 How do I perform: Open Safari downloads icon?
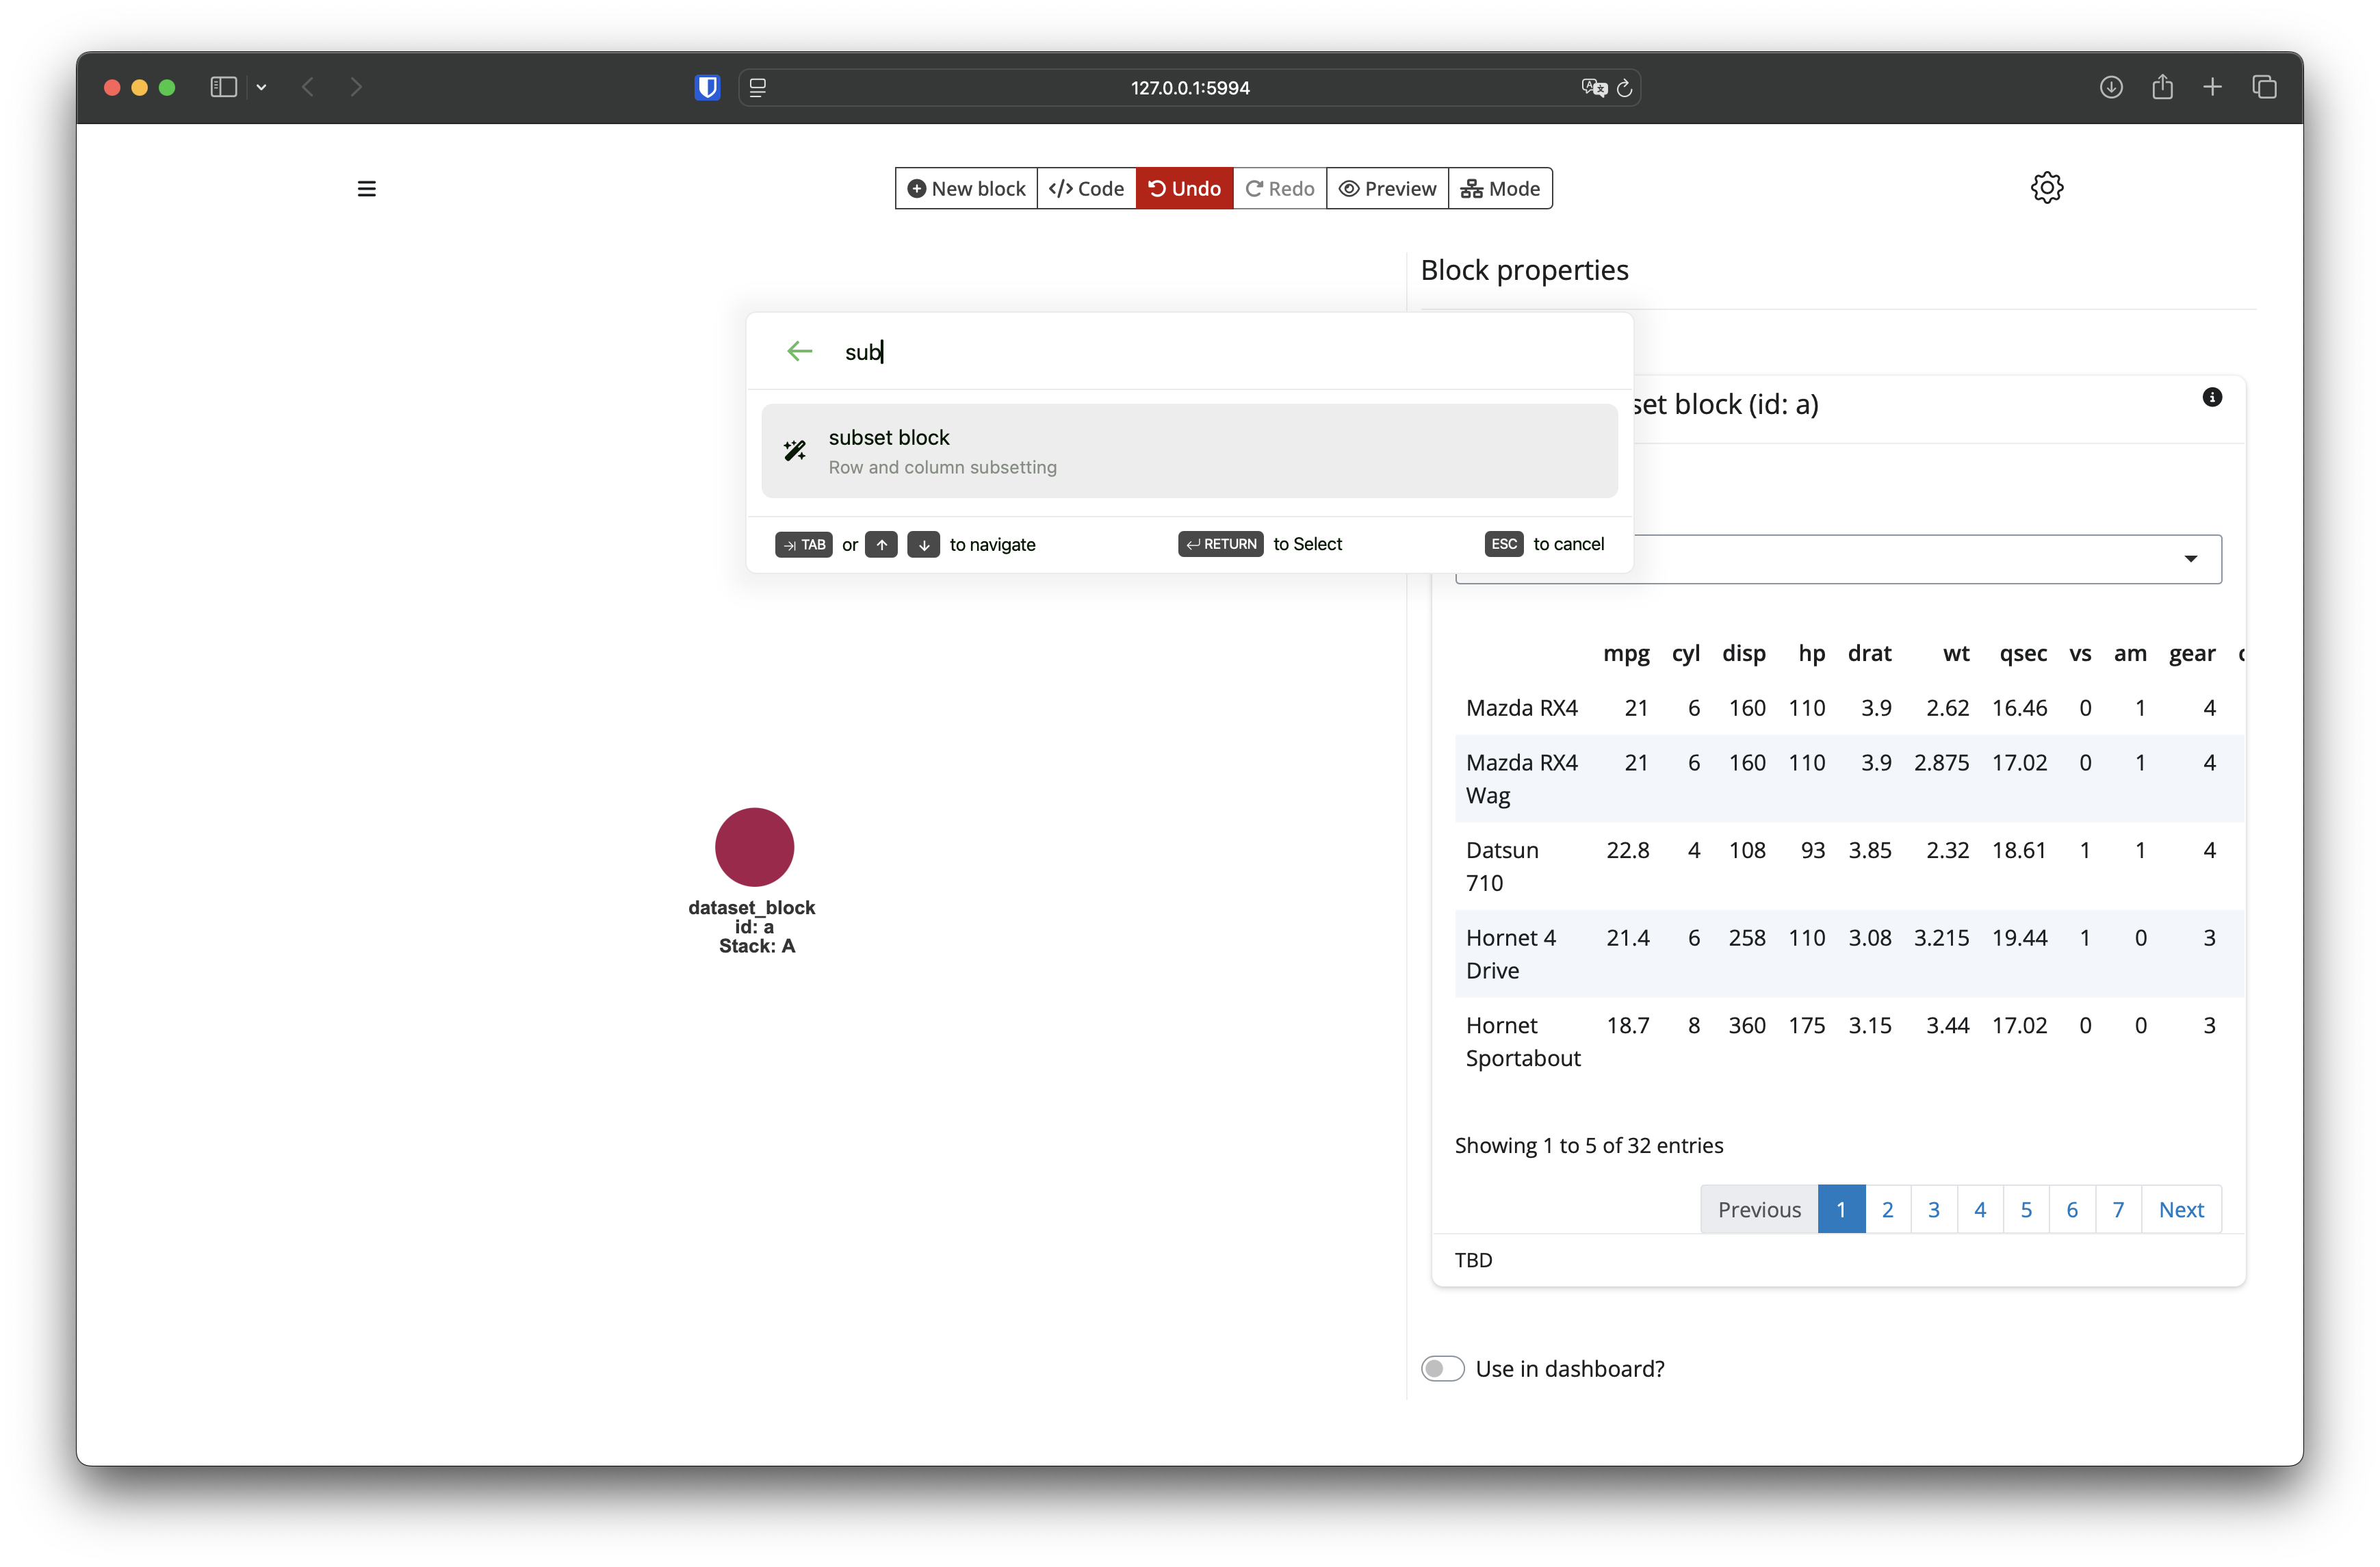pyautogui.click(x=2110, y=88)
